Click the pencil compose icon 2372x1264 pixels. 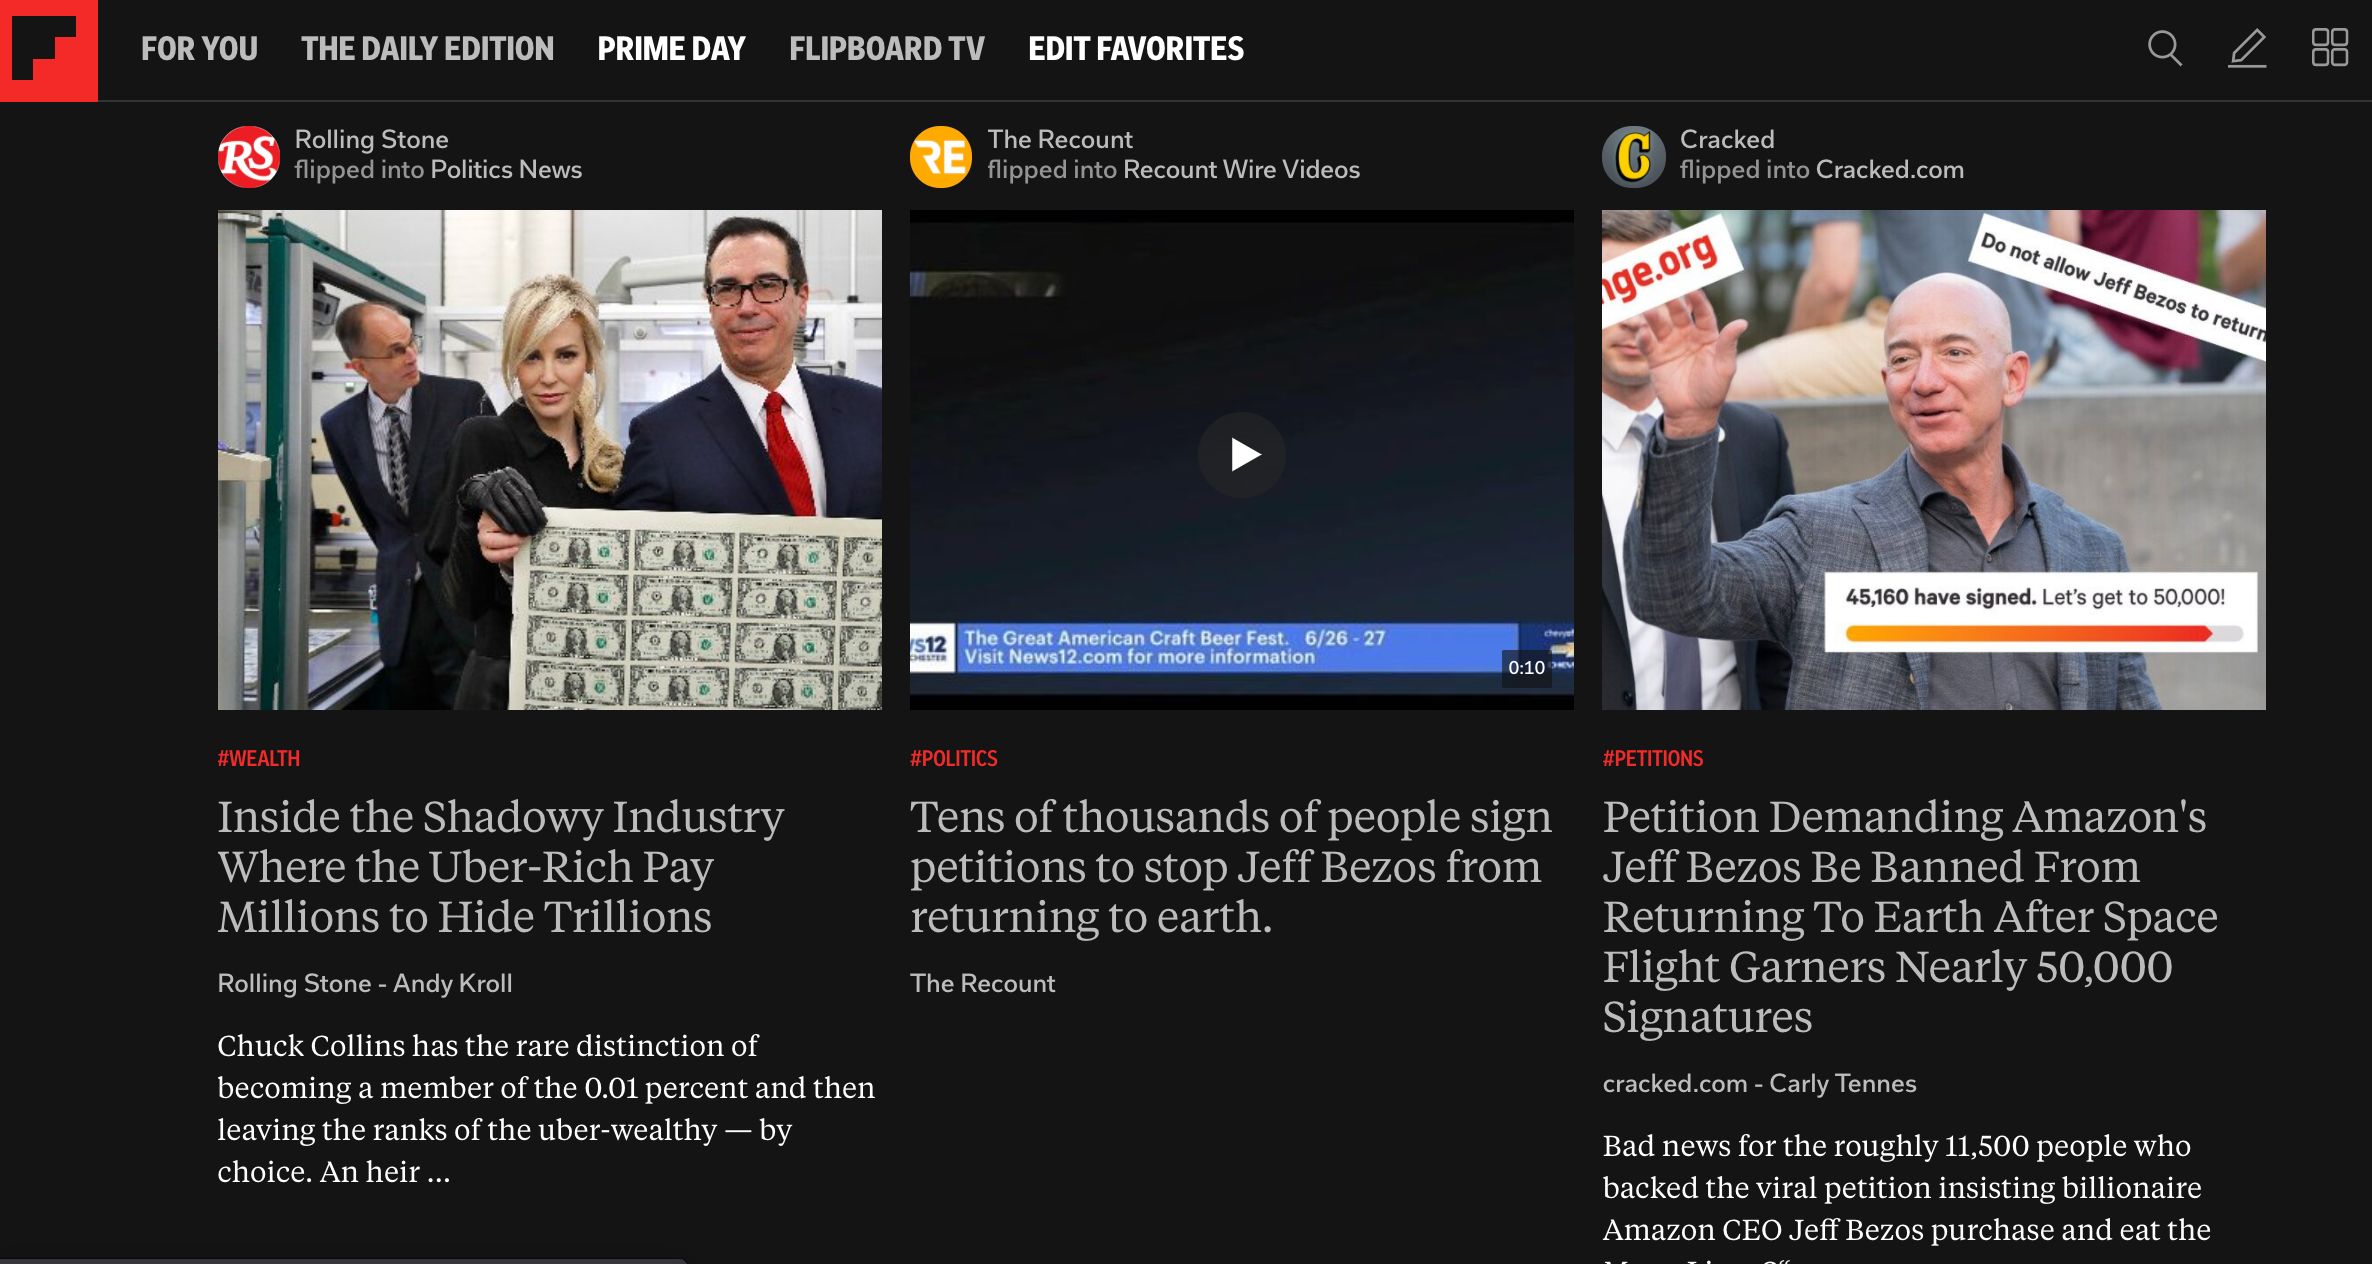point(2247,48)
